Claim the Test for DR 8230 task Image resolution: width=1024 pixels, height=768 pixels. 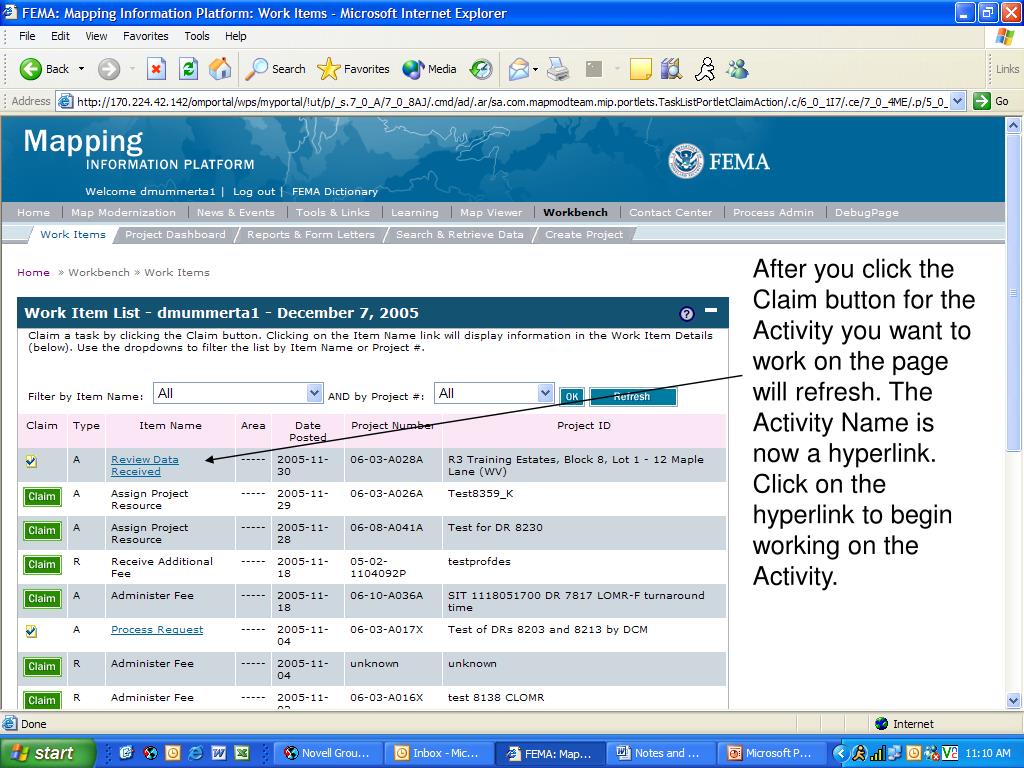coord(42,530)
